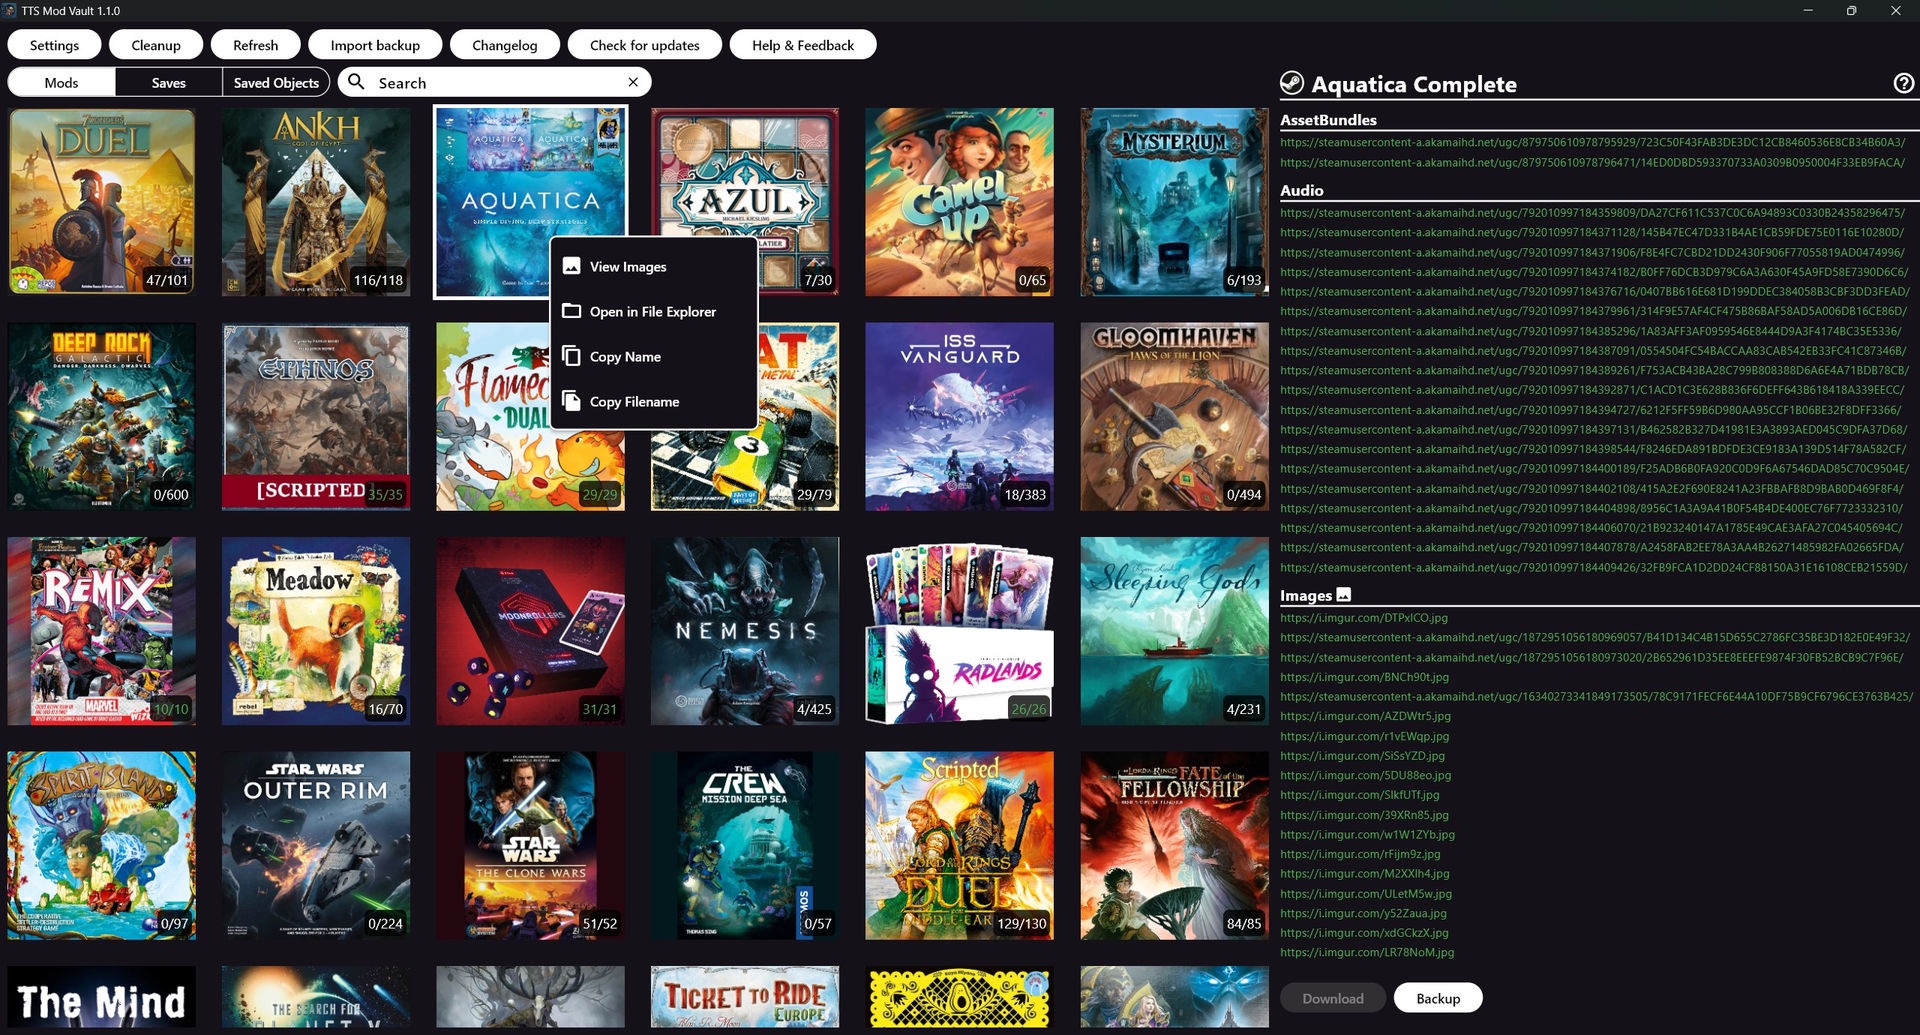Select the Radlands thumbnail
The width and height of the screenshot is (1920, 1035).
959,631
